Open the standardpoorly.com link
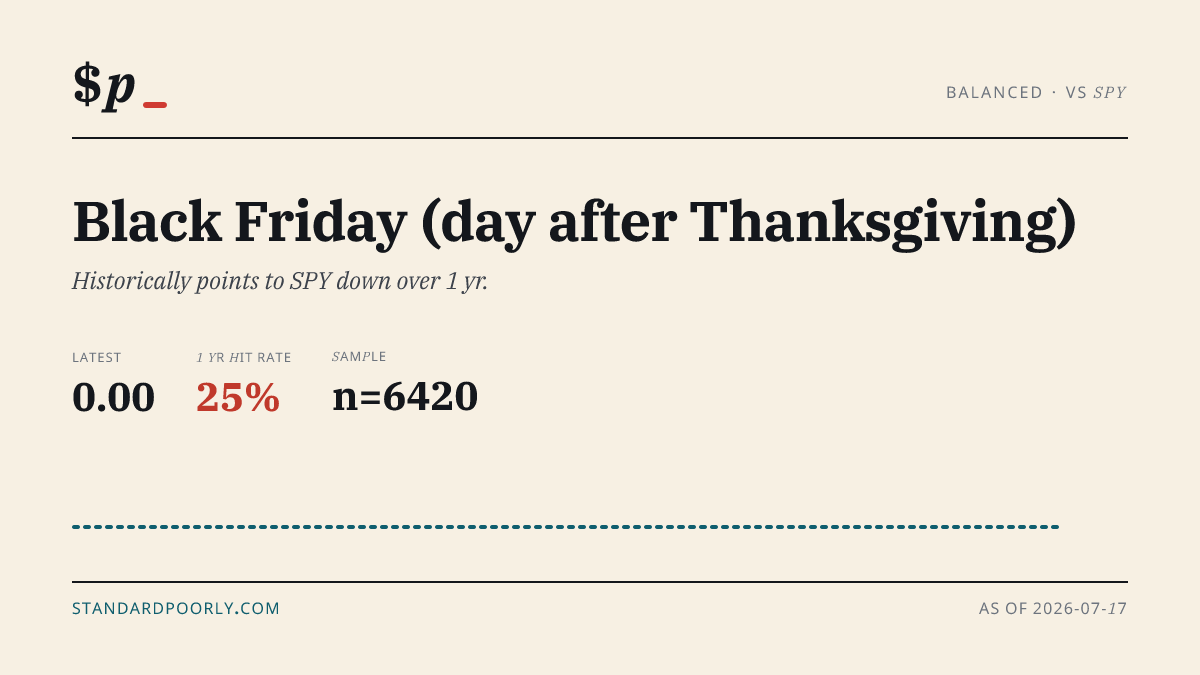 176,608
